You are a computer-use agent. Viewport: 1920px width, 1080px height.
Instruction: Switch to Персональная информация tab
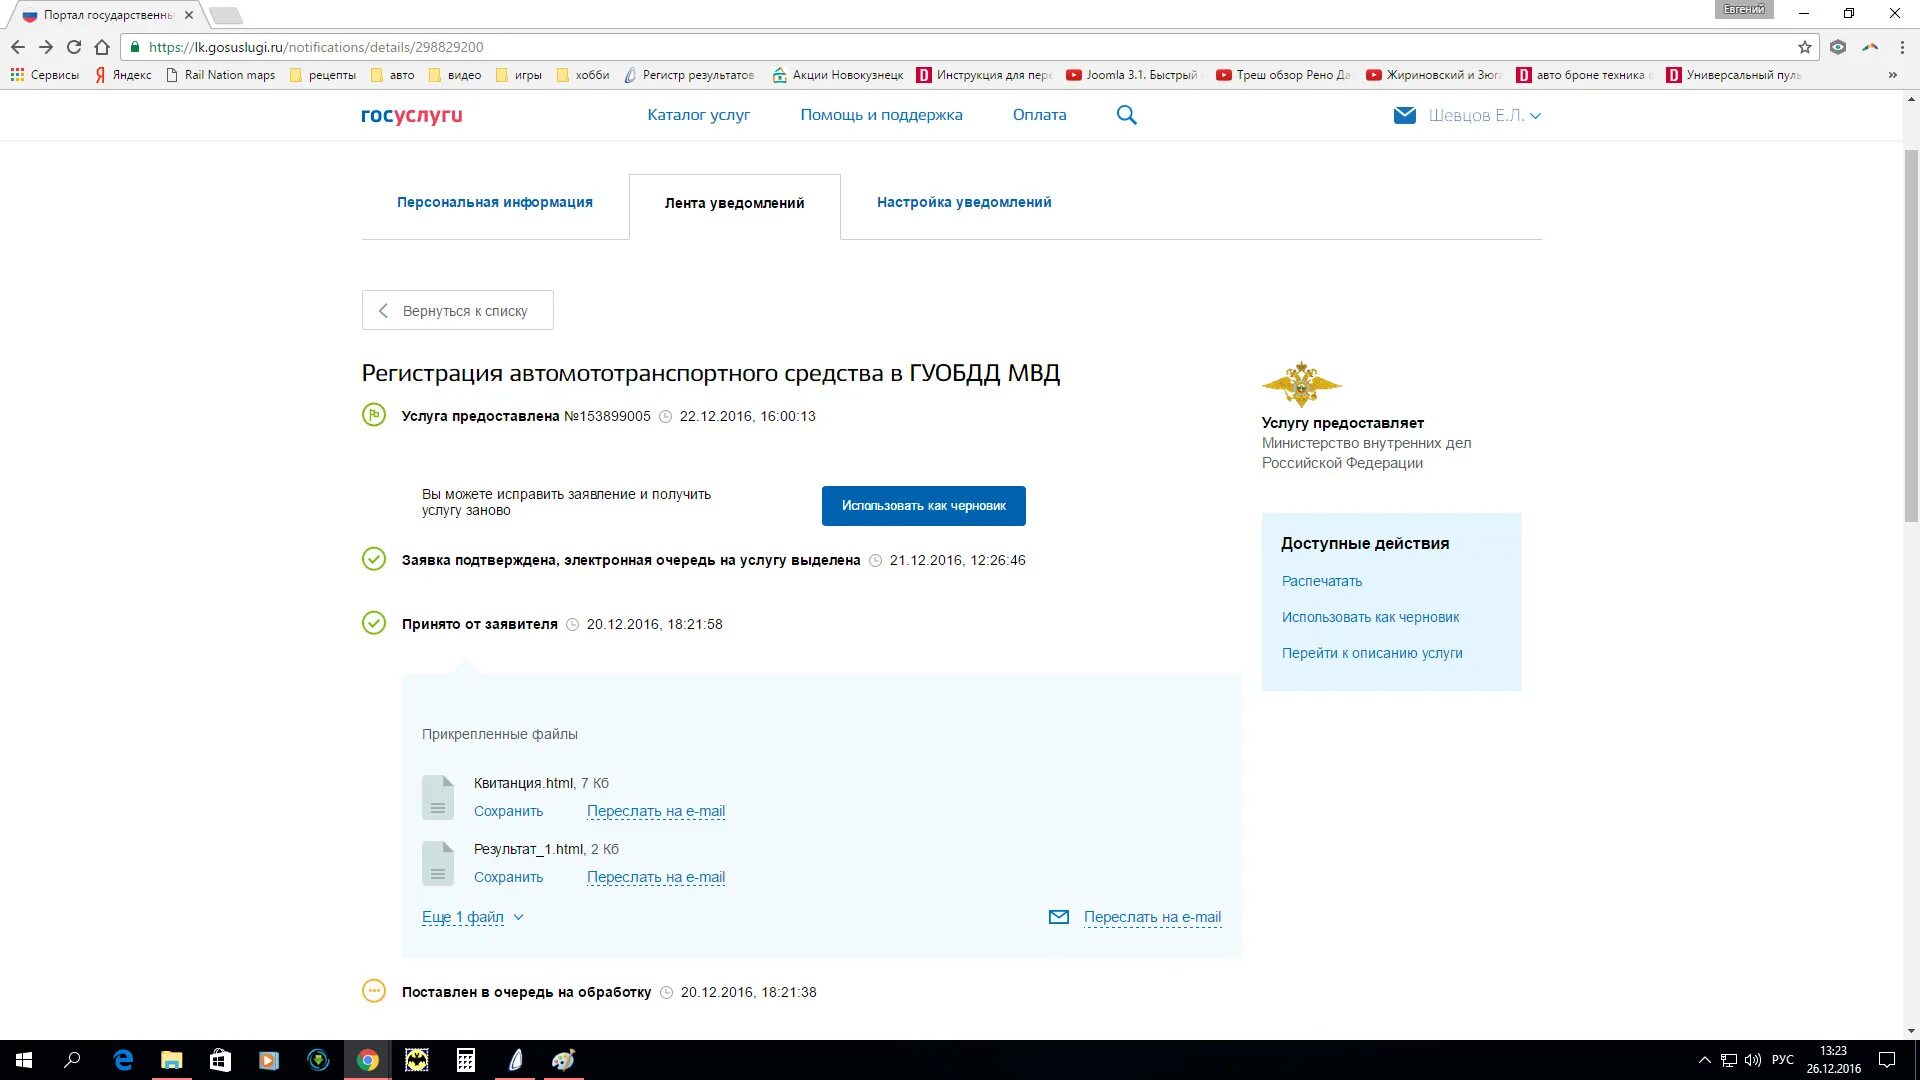coord(494,202)
